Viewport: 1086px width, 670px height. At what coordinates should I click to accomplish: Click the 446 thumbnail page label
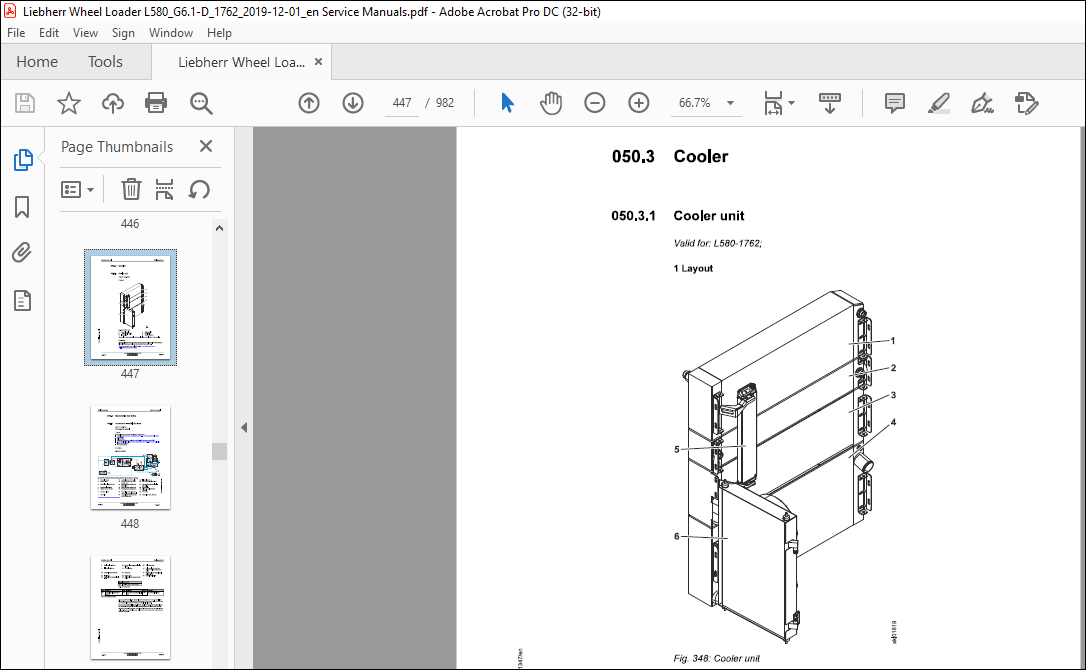130,224
